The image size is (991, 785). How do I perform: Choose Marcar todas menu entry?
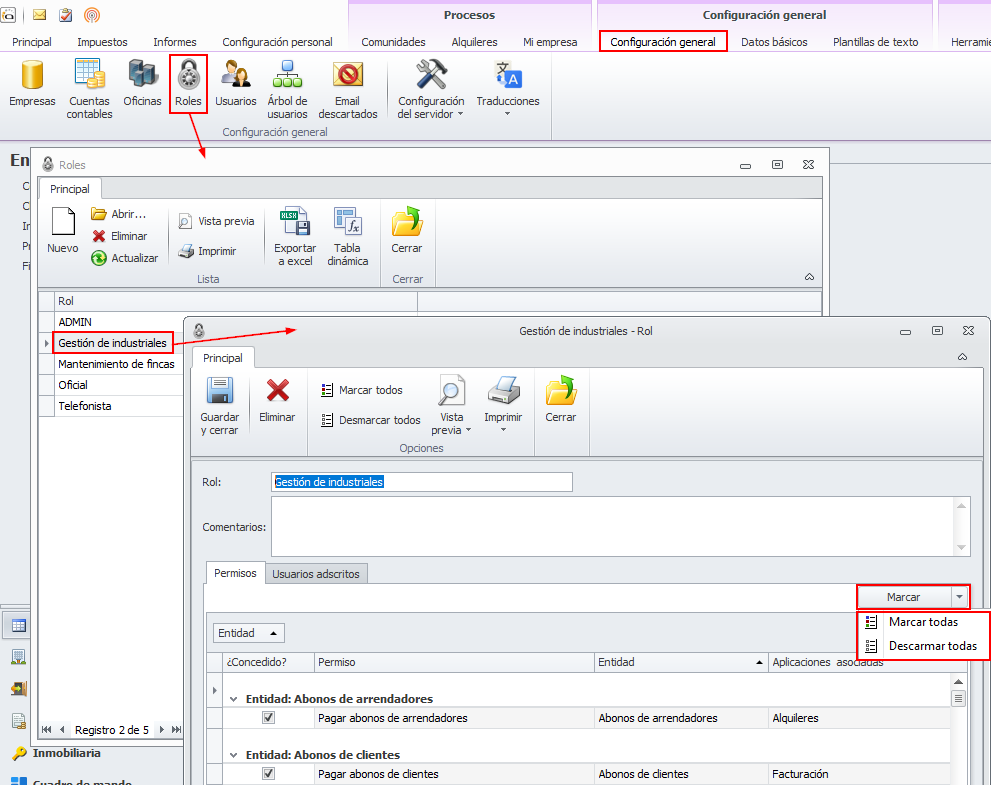pyautogui.click(x=923, y=622)
